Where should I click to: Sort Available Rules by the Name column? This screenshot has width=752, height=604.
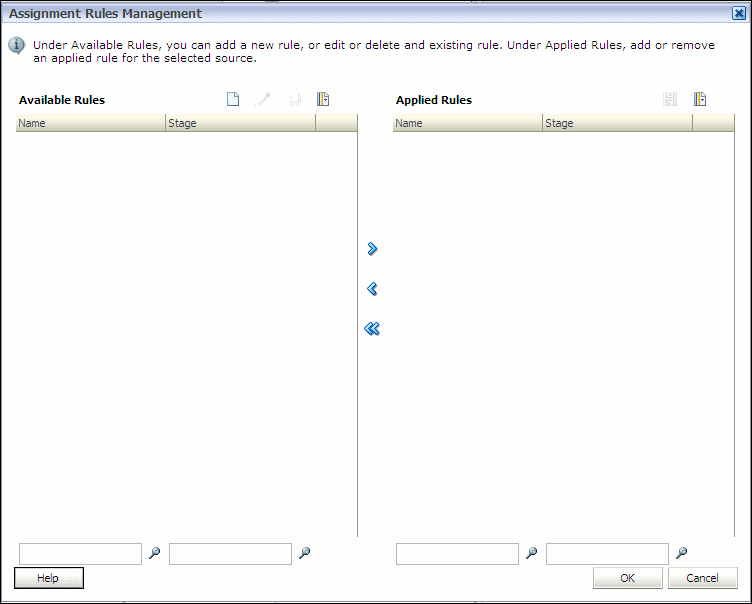click(x=91, y=123)
